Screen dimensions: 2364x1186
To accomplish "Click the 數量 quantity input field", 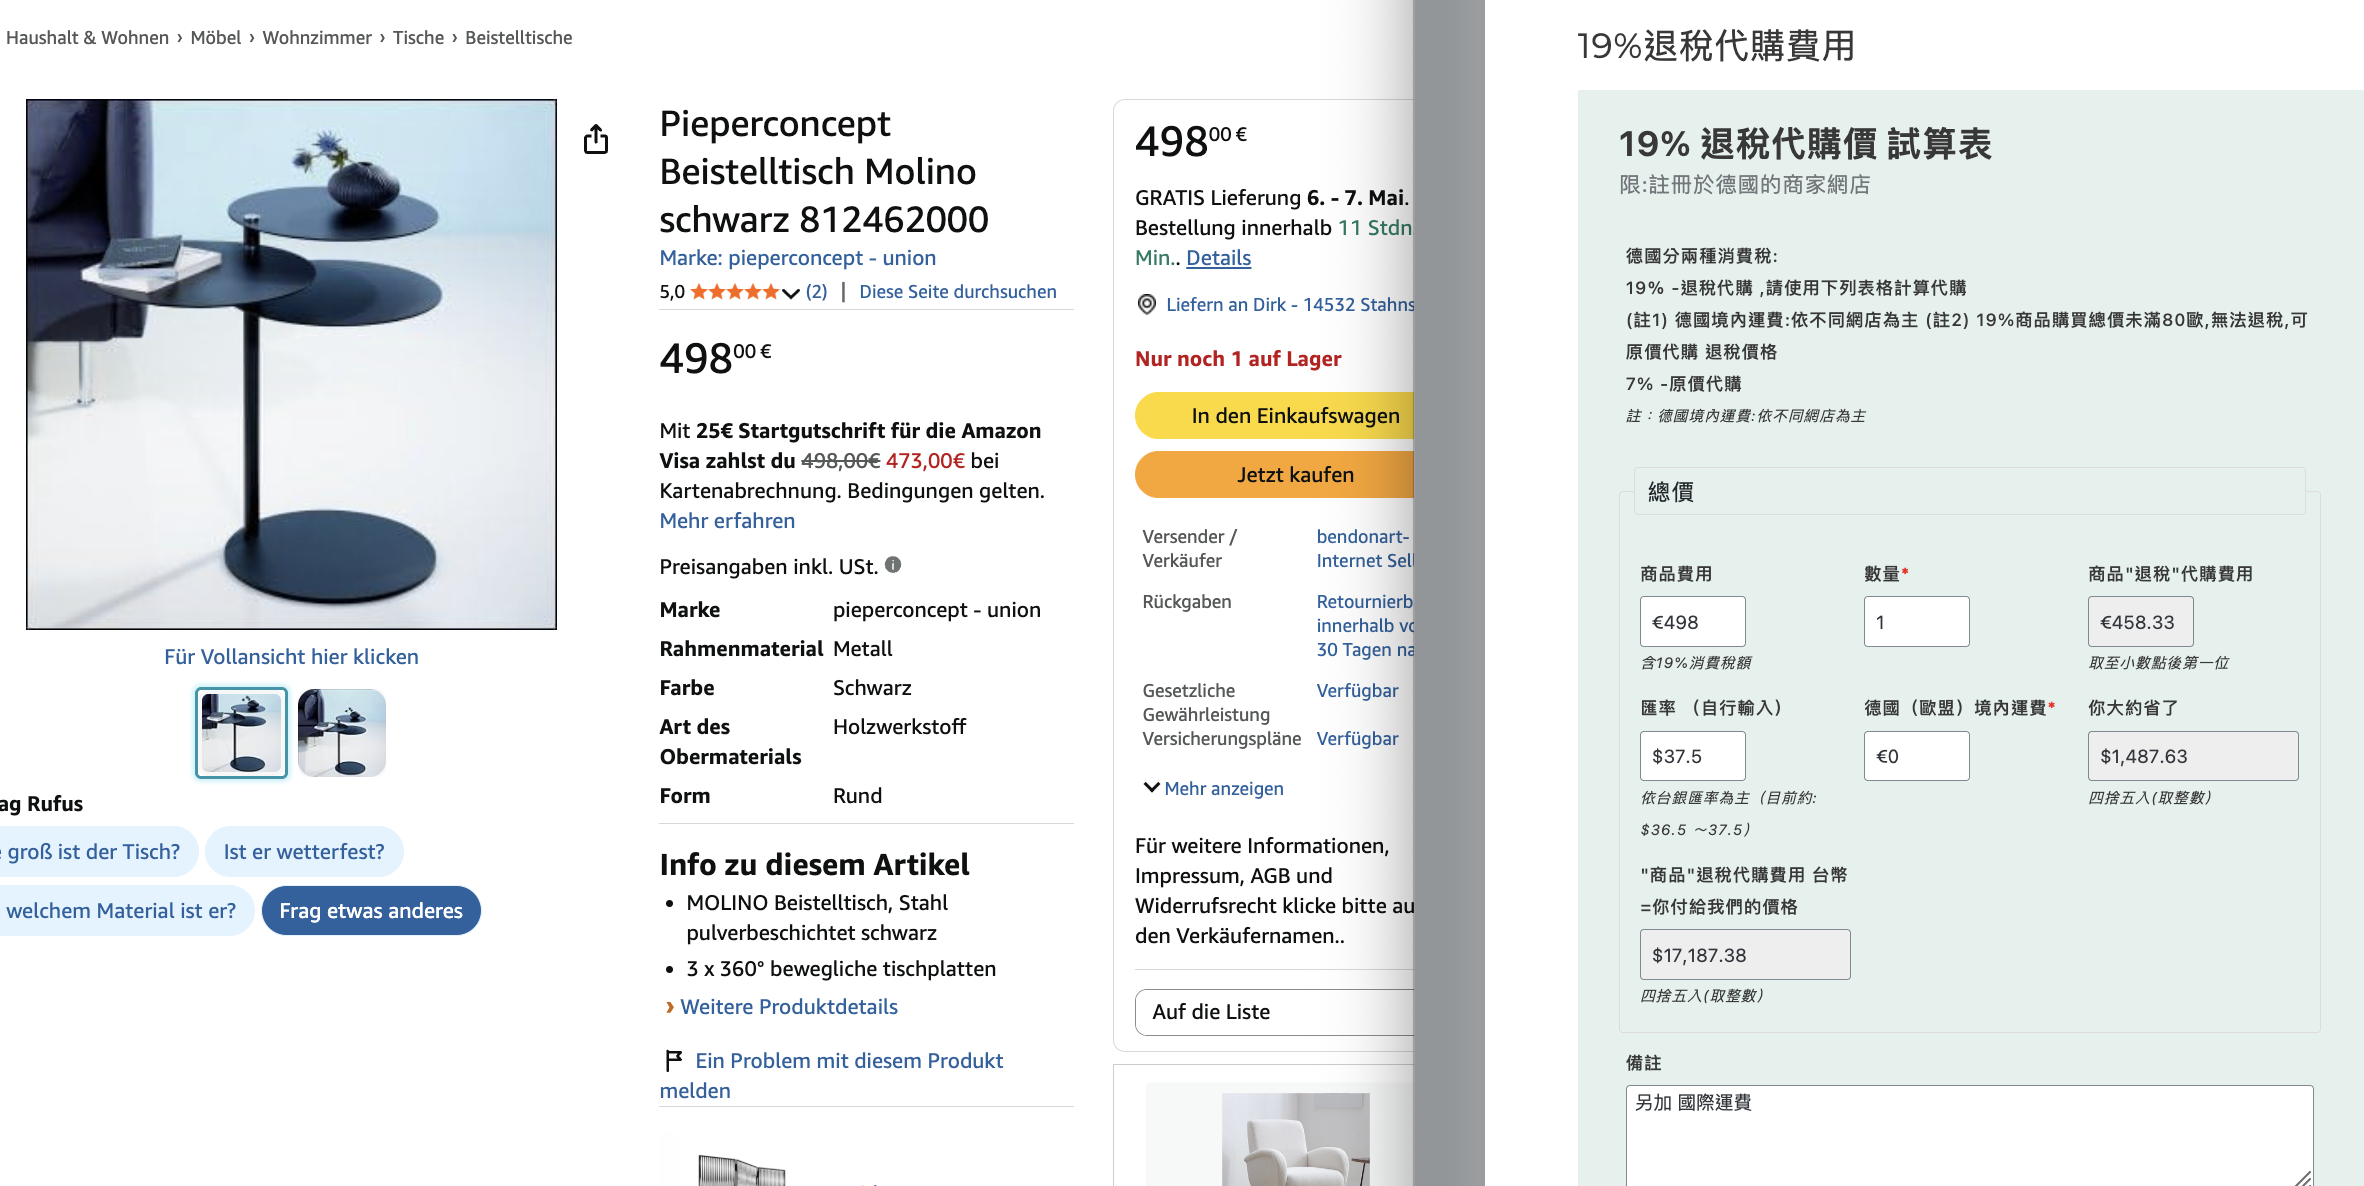I will coord(1916,622).
